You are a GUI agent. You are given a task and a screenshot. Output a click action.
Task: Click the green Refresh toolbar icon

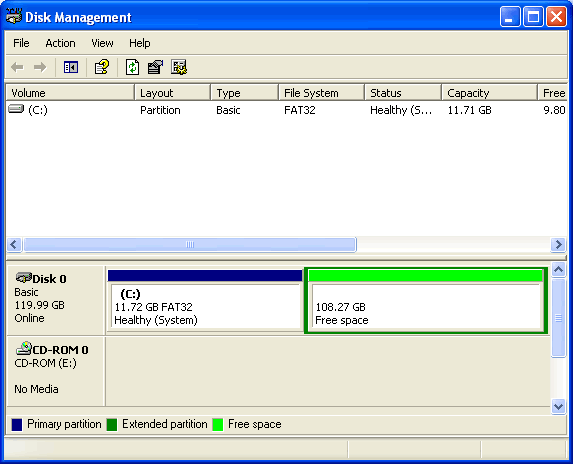(x=132, y=67)
